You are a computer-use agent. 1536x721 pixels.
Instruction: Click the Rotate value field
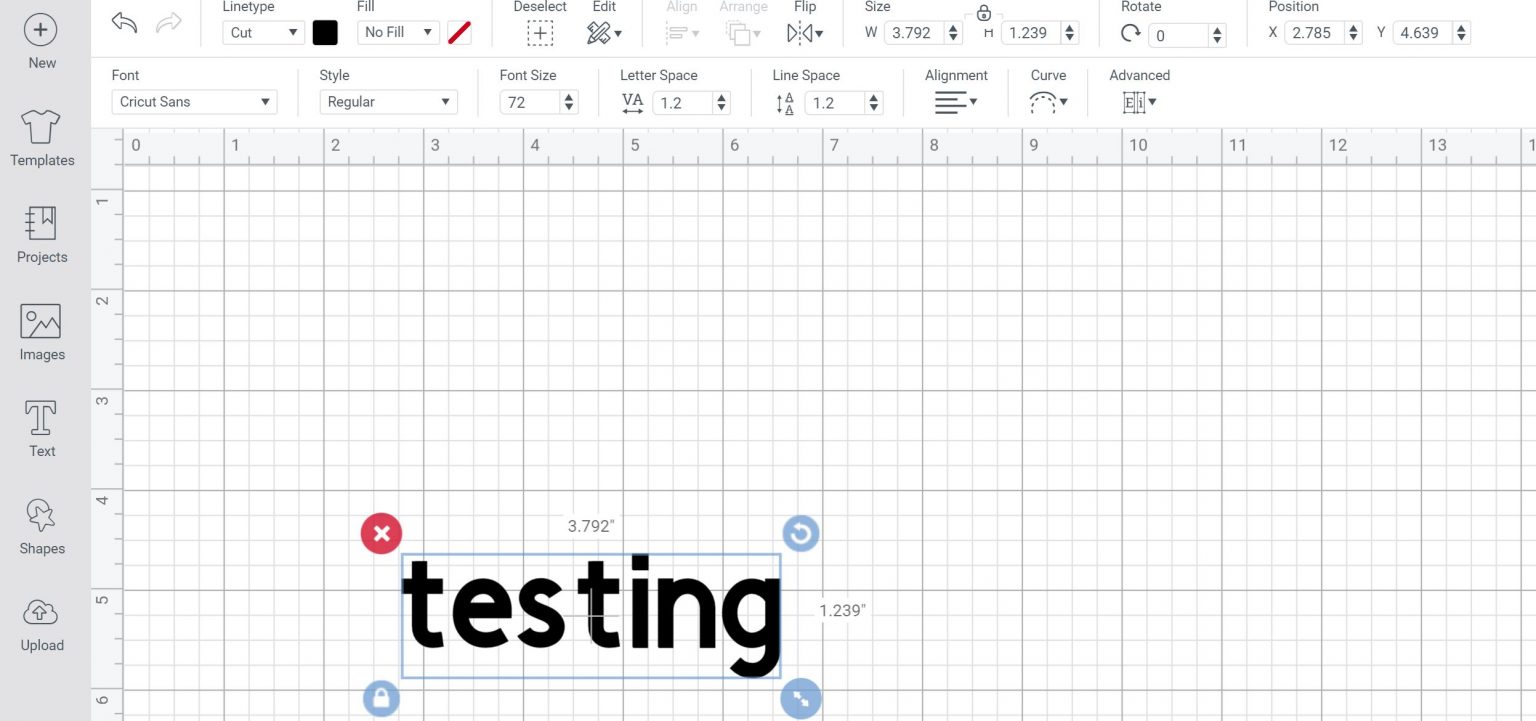pos(1179,35)
